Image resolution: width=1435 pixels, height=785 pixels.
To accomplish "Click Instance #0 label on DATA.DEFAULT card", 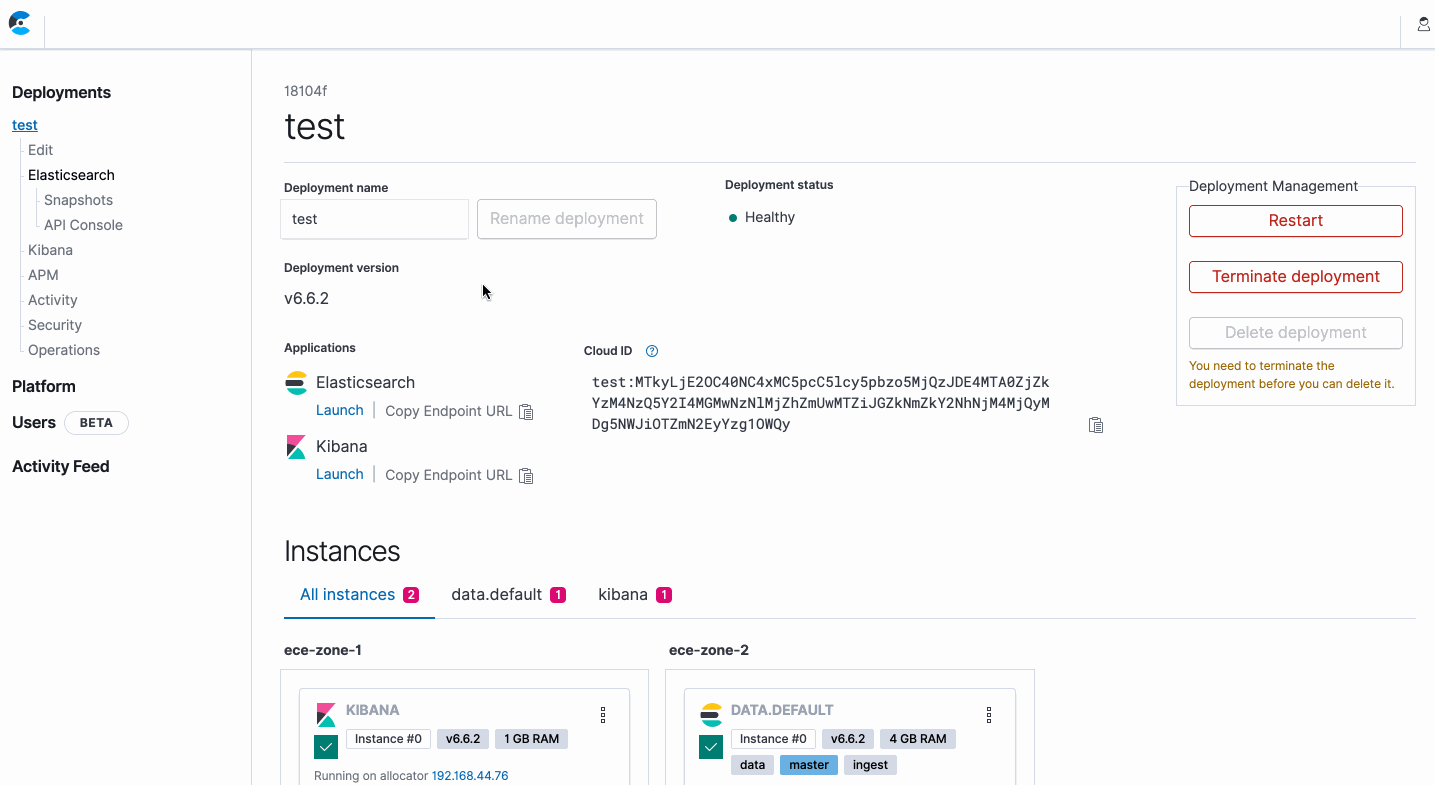I will coord(773,739).
